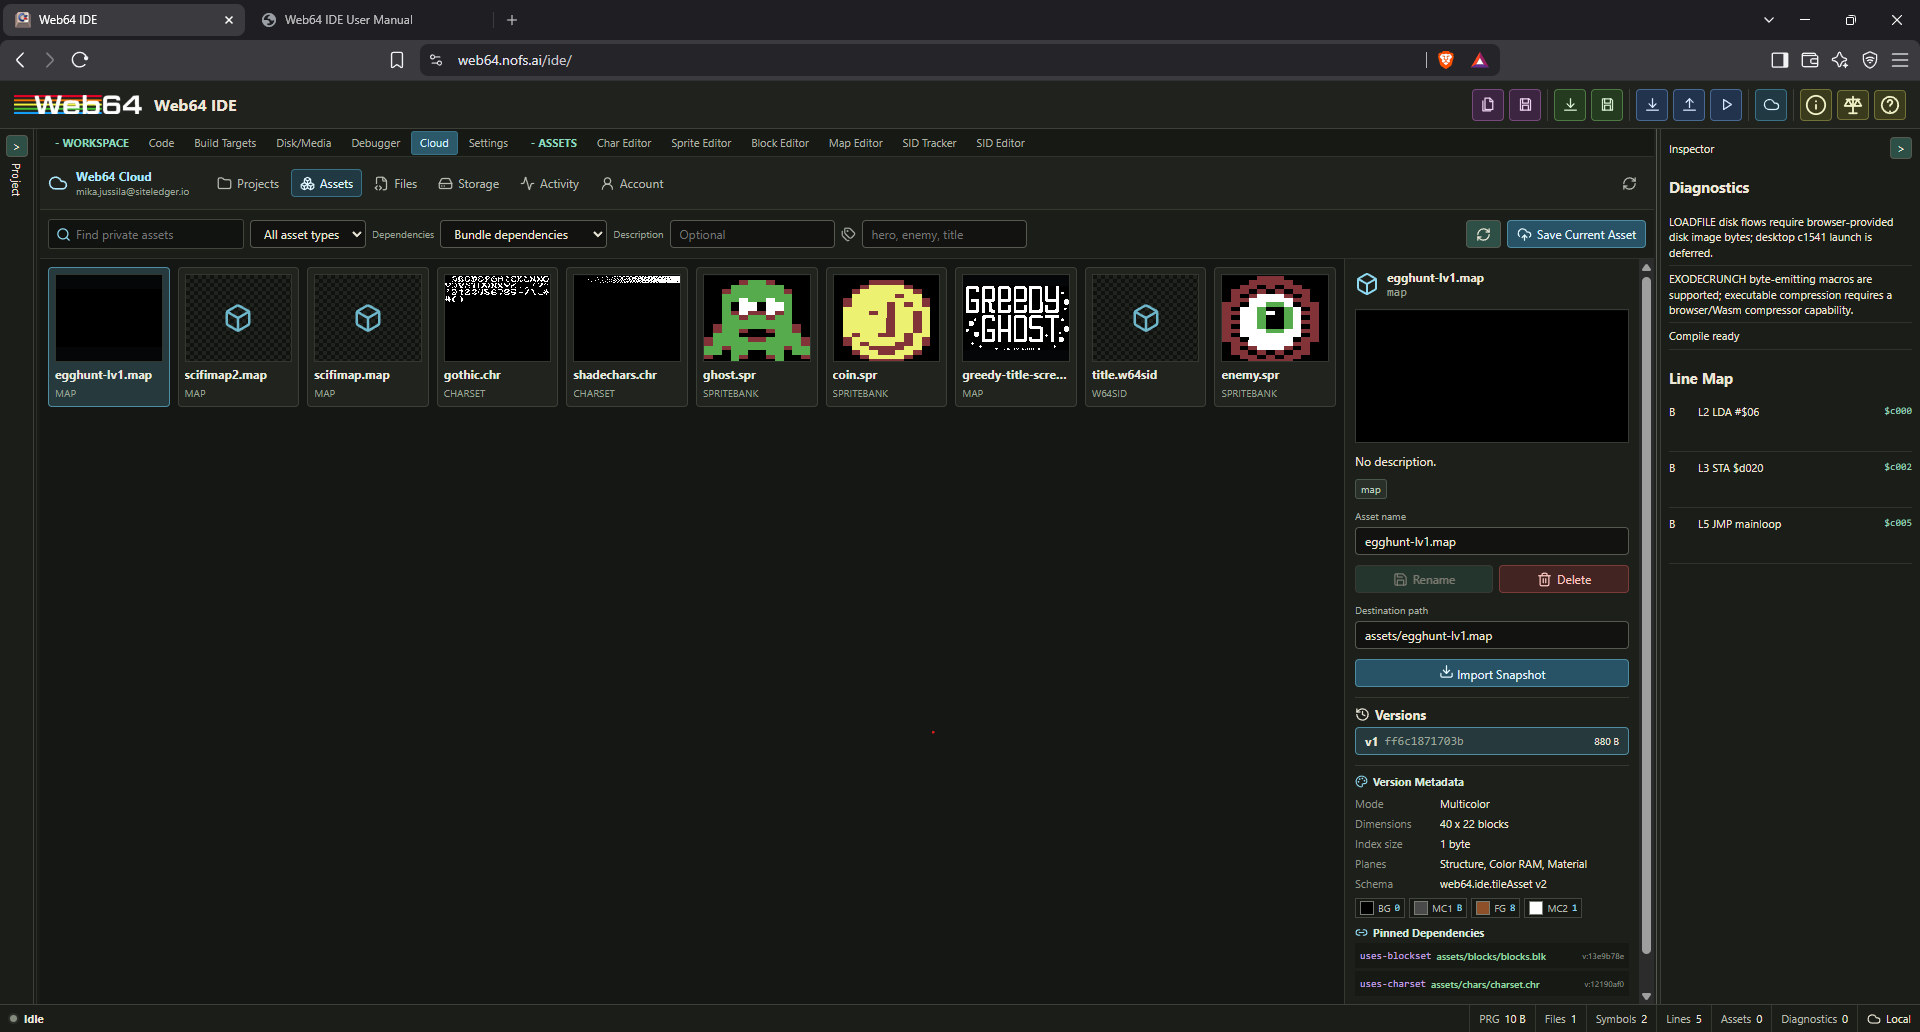The width and height of the screenshot is (1920, 1032).
Task: Click the blue download arrow icon
Action: [x=1652, y=105]
